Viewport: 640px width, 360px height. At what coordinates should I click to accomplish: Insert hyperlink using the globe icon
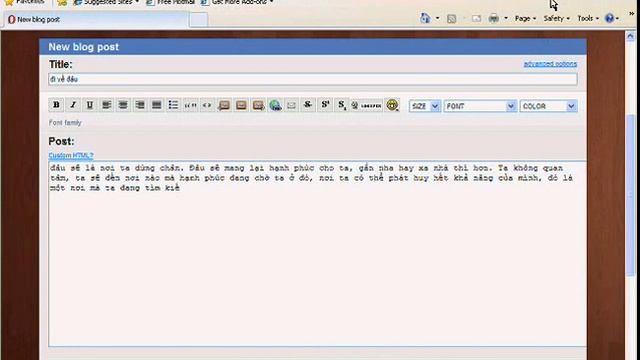pyautogui.click(x=276, y=105)
